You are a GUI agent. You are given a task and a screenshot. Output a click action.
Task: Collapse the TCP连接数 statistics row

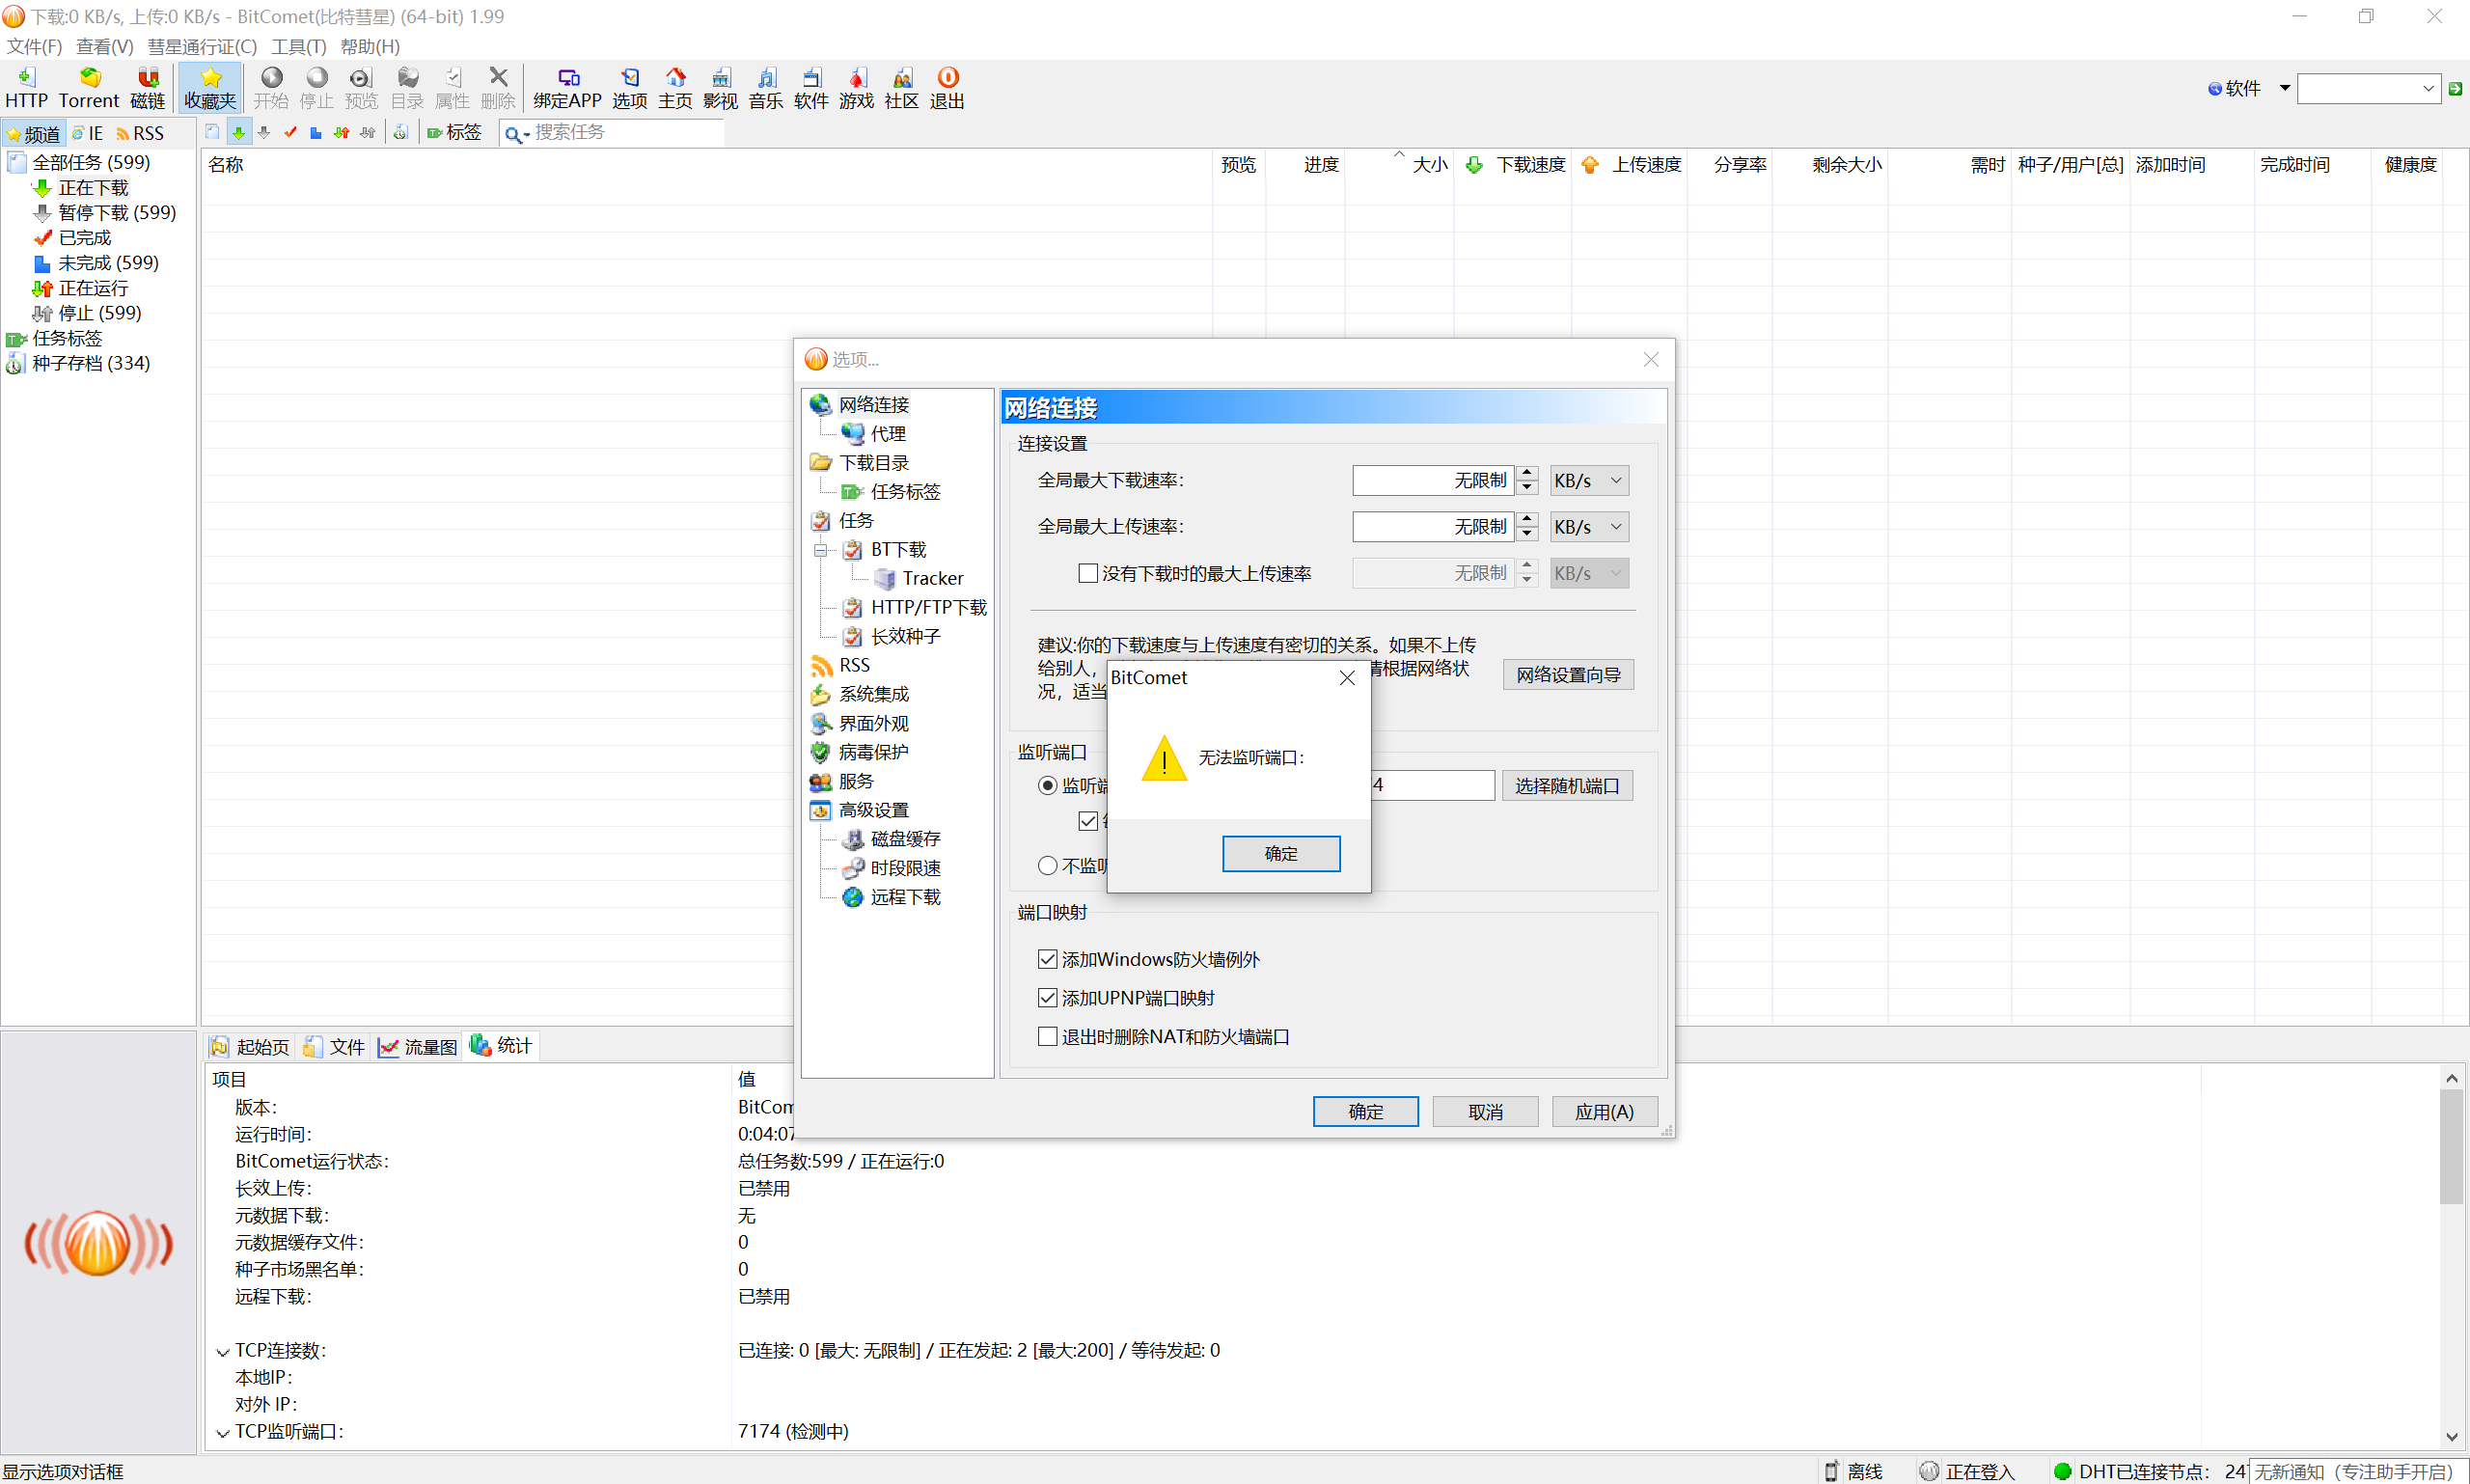coord(223,1351)
